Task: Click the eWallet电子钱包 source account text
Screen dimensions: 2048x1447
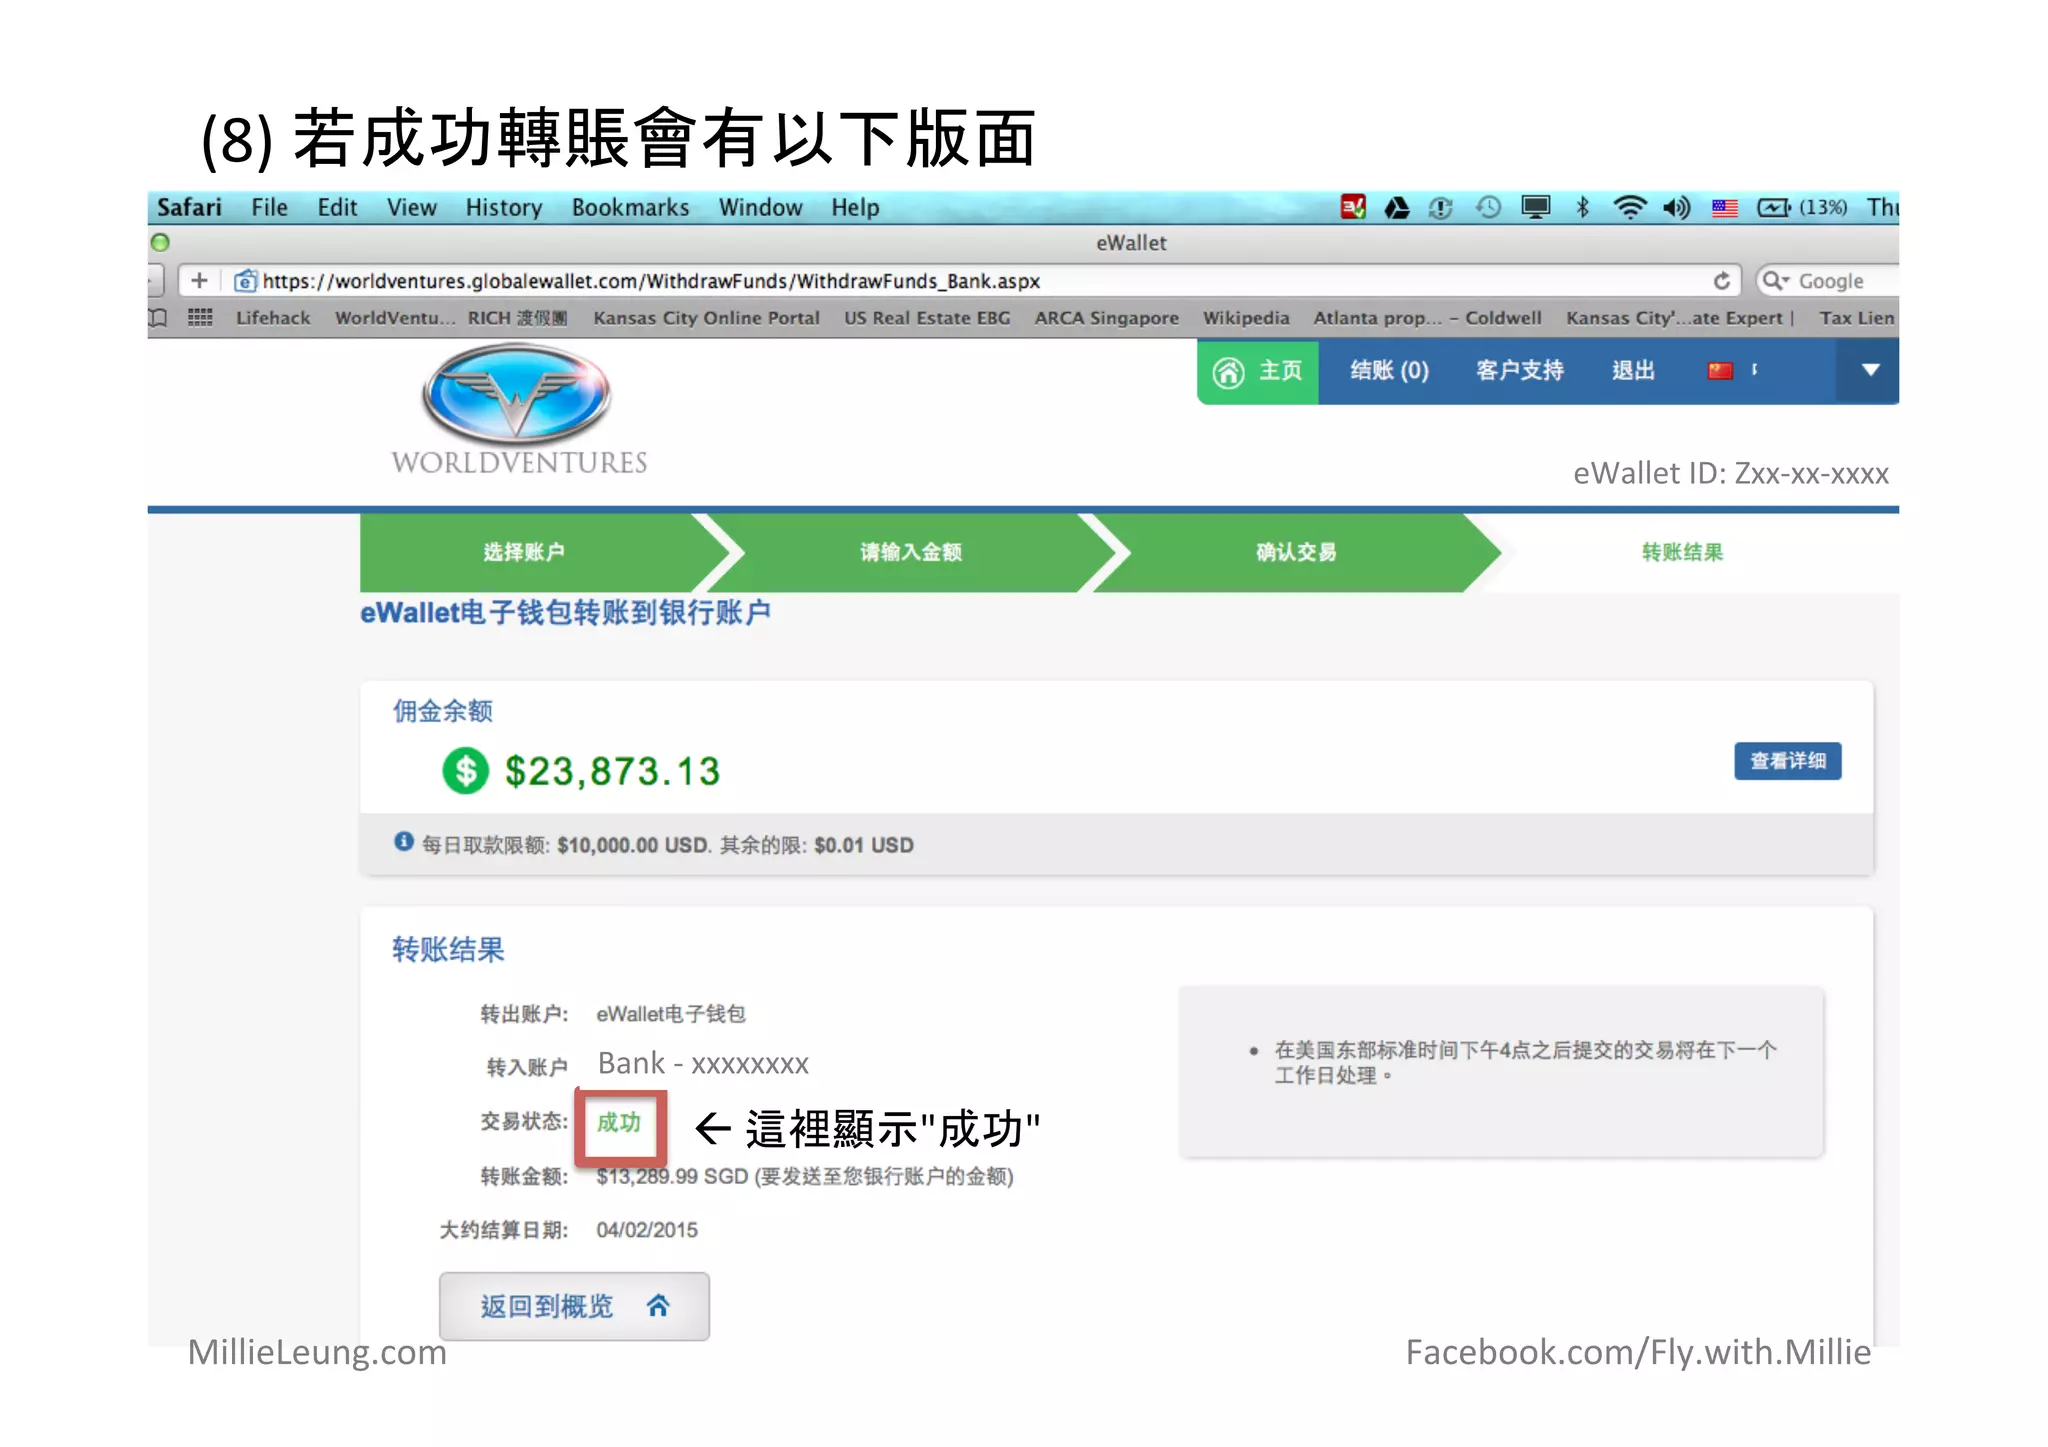Action: [671, 1014]
